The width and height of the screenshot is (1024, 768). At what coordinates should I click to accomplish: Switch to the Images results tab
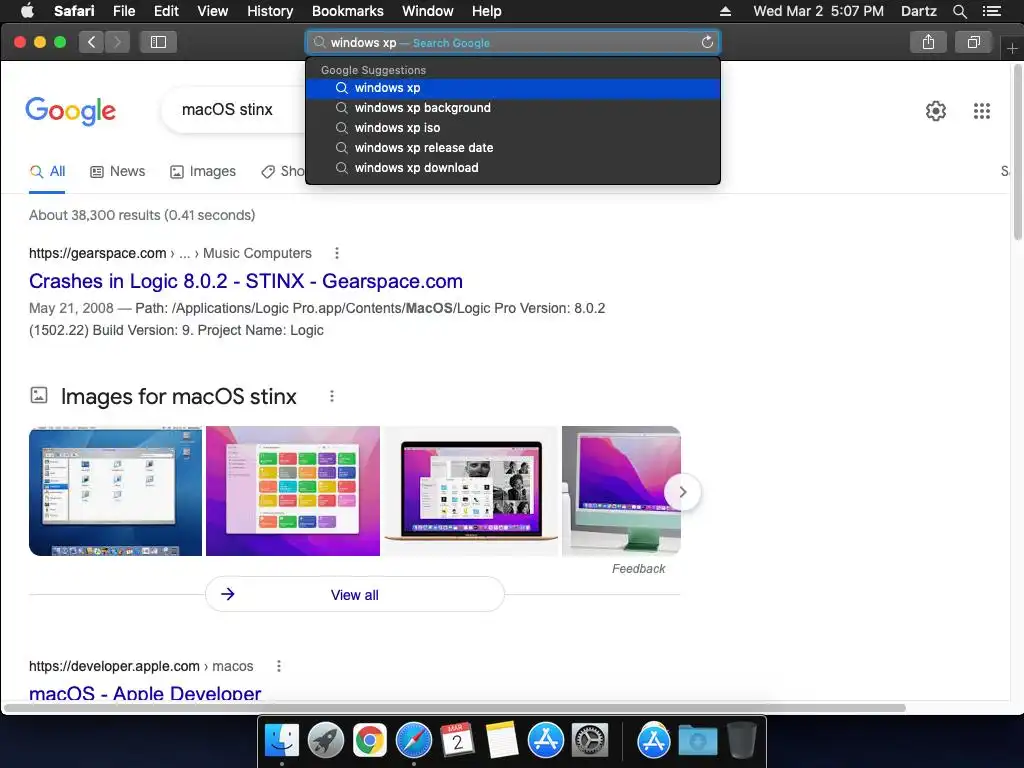point(203,172)
